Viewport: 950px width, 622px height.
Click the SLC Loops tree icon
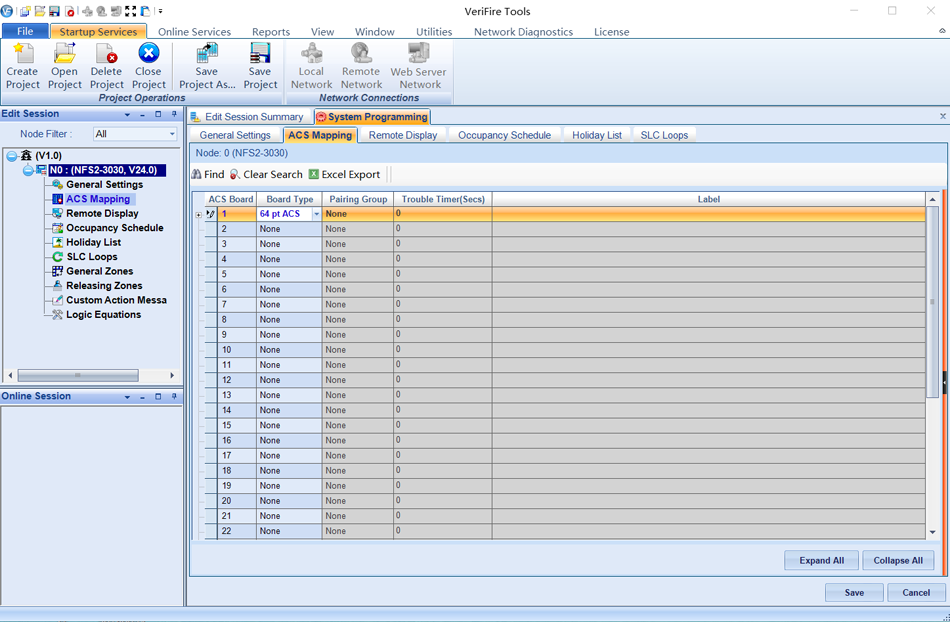tap(58, 257)
